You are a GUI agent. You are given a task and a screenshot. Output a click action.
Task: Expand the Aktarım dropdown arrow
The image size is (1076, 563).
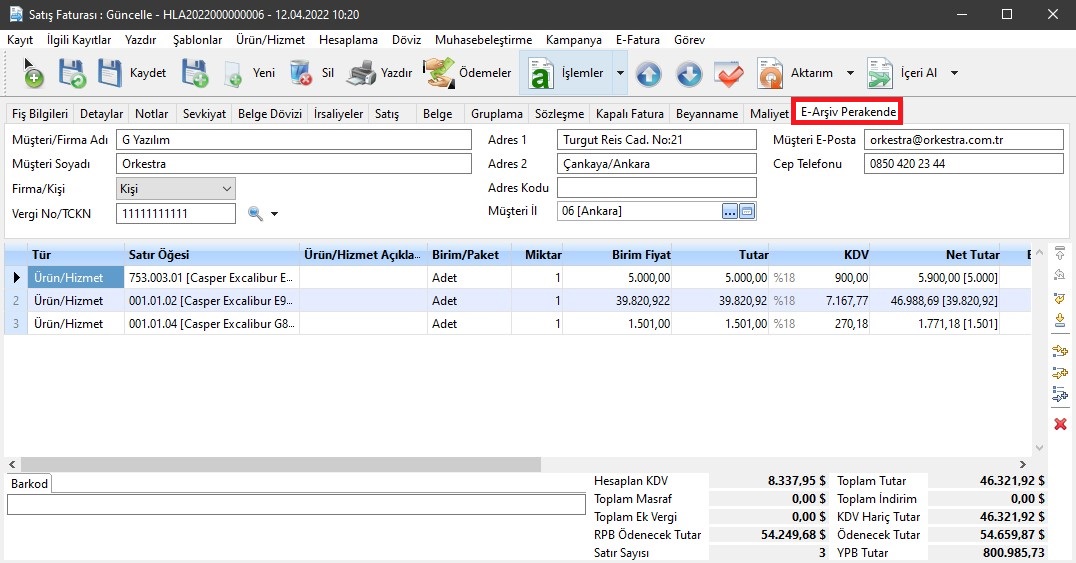click(850, 73)
